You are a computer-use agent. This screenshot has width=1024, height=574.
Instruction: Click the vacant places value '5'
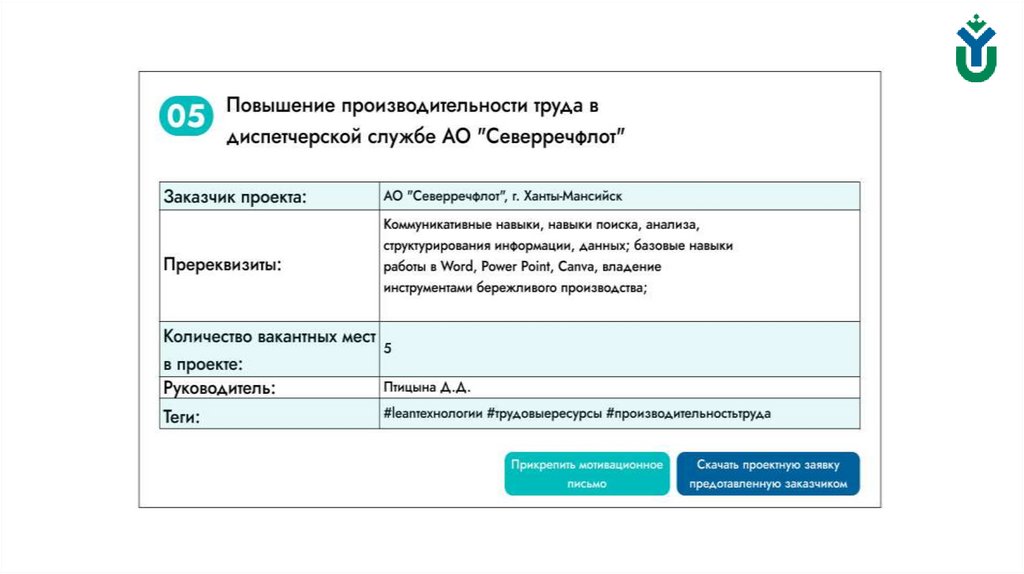point(387,349)
